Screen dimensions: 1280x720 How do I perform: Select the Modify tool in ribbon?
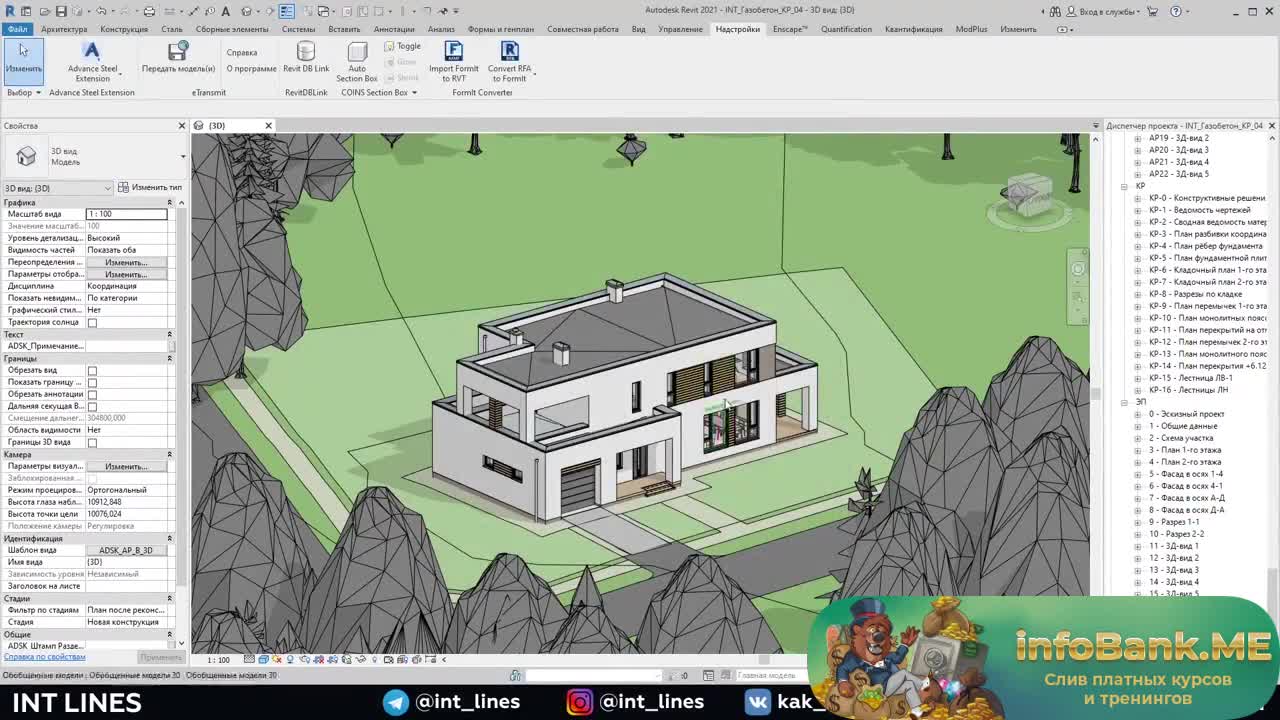pos(23,58)
